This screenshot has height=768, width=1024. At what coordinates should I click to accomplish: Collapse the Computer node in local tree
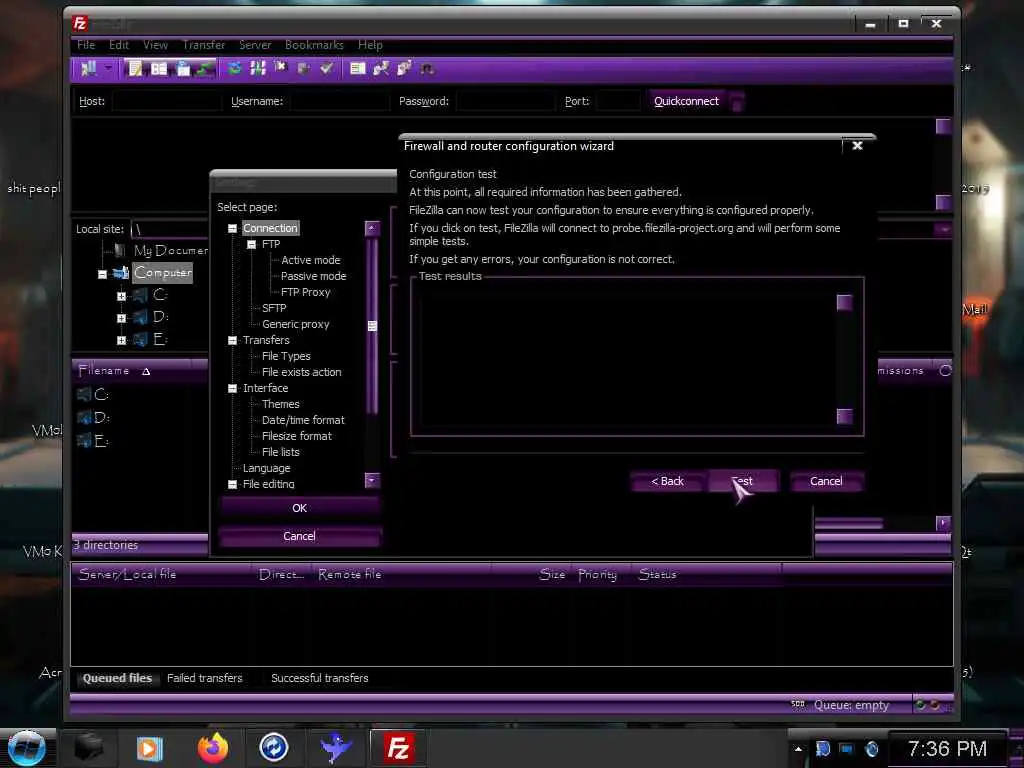[102, 274]
